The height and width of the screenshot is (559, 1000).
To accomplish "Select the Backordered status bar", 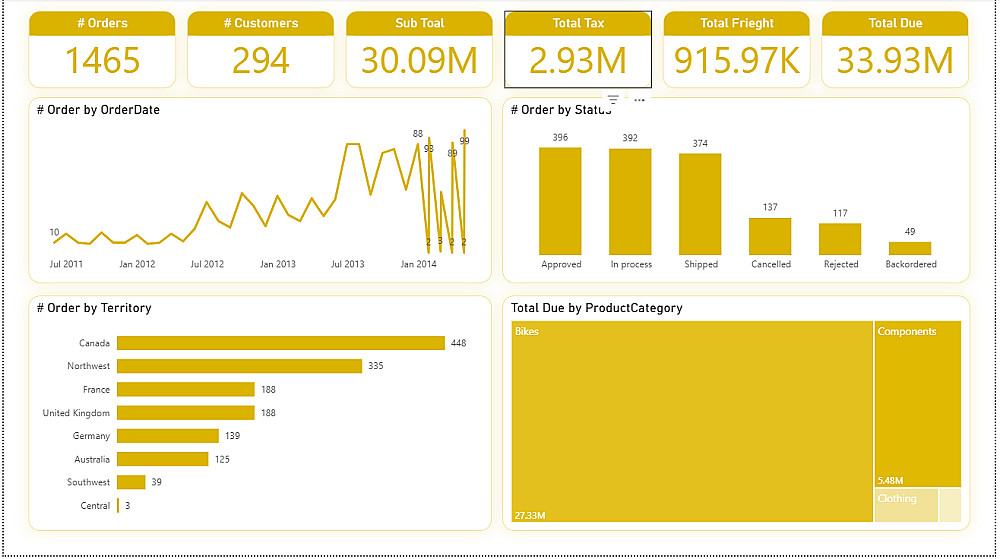I will (910, 249).
